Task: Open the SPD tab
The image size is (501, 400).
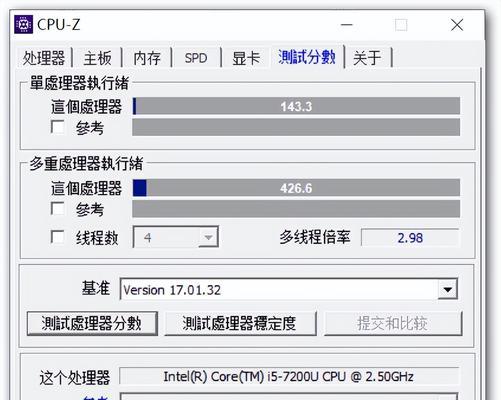Action: tap(196, 58)
